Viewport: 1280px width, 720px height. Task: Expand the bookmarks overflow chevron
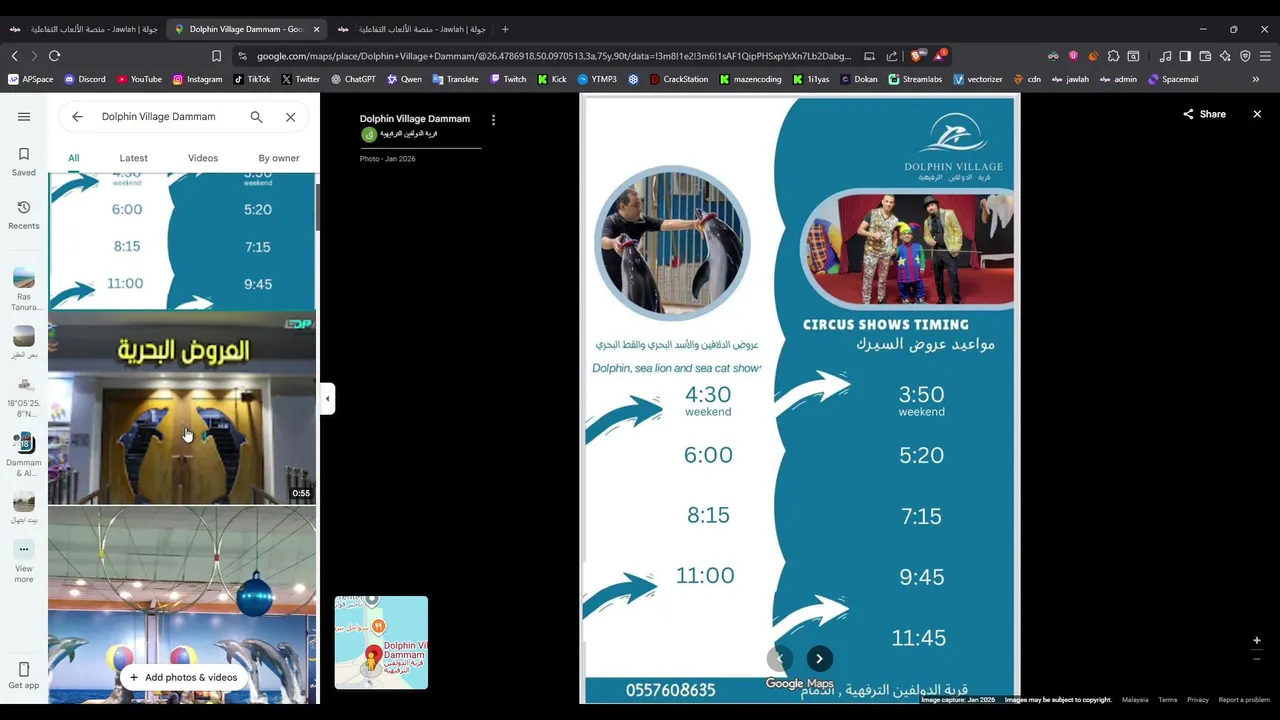point(1256,79)
